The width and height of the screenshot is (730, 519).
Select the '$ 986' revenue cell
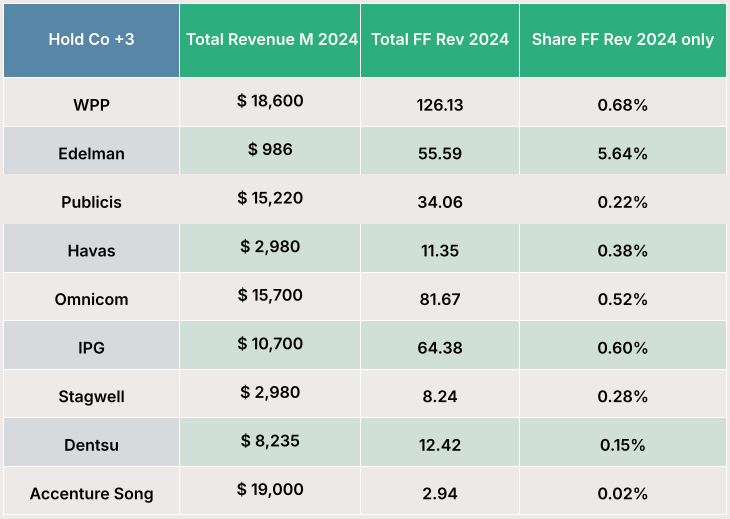coord(270,151)
